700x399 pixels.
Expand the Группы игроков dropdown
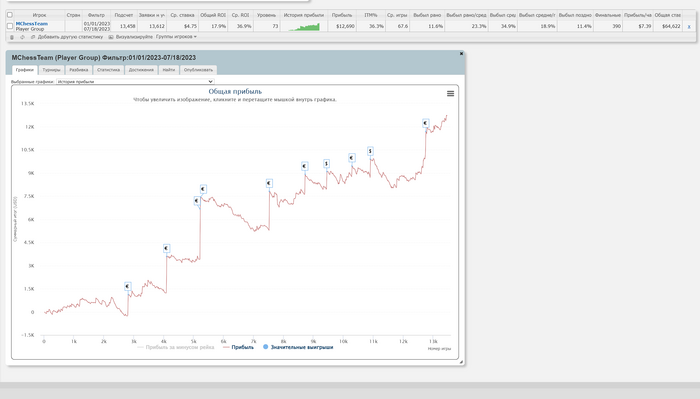click(176, 37)
